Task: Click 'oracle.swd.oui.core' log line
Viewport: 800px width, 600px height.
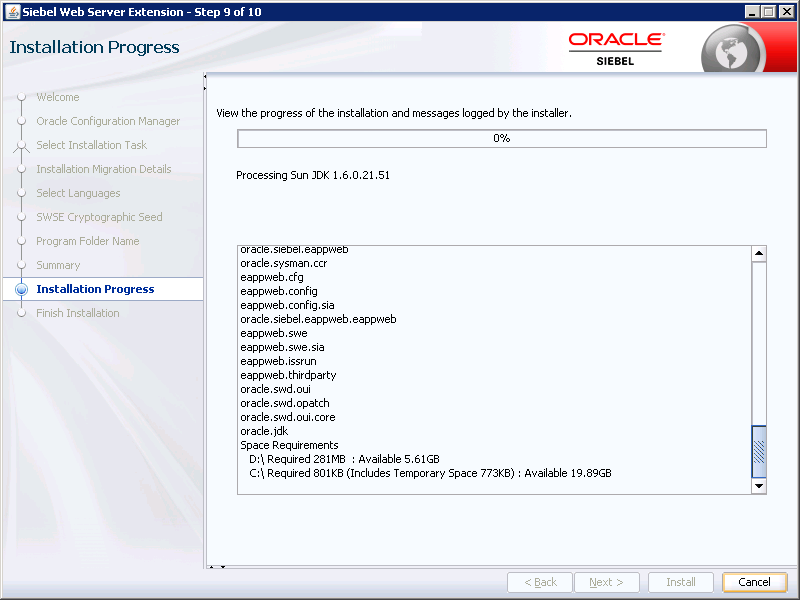Action: tap(288, 417)
